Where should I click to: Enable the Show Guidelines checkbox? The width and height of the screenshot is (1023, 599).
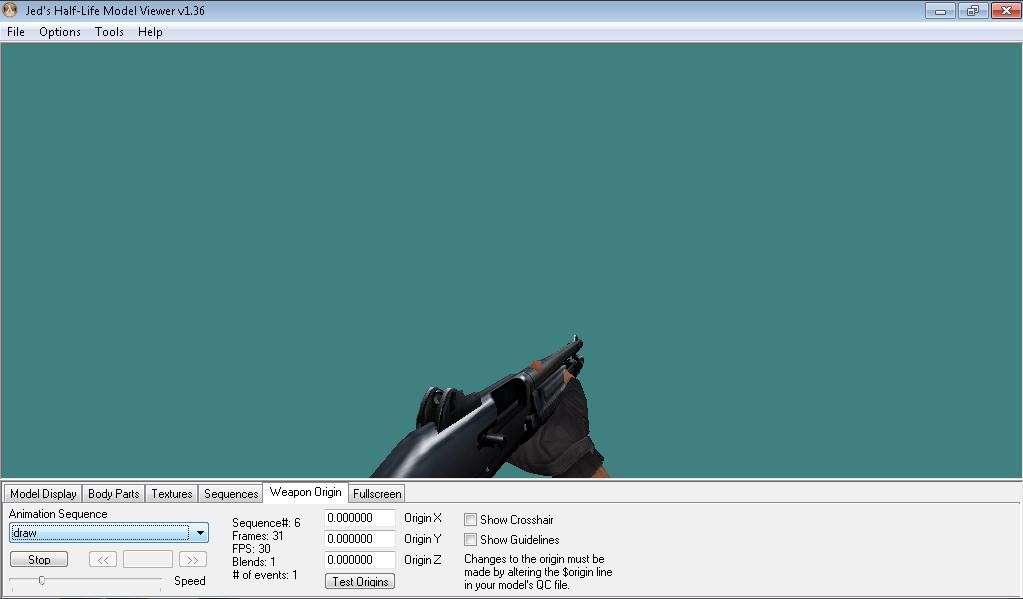click(469, 539)
